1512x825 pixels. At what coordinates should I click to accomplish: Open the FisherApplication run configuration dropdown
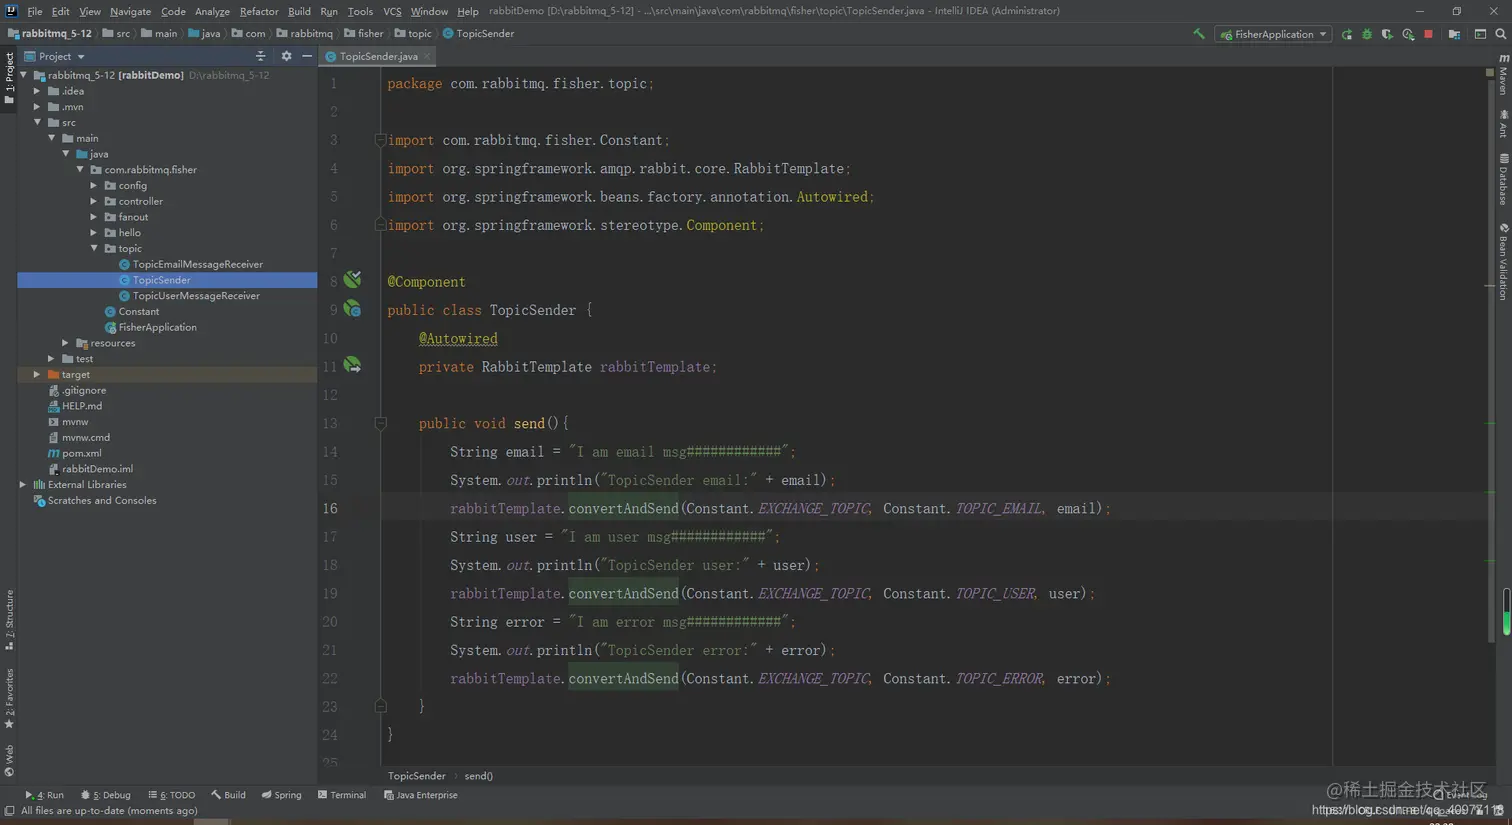1273,34
